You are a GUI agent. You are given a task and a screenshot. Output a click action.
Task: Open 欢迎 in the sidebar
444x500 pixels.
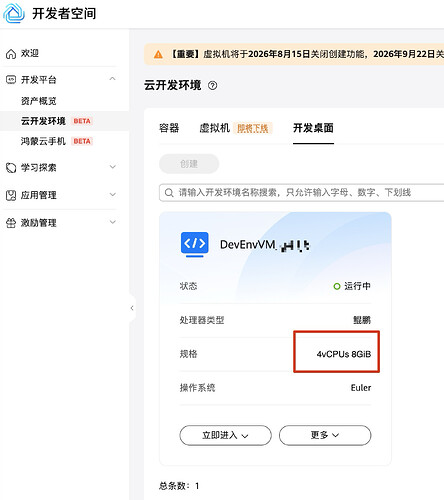tap(30, 53)
